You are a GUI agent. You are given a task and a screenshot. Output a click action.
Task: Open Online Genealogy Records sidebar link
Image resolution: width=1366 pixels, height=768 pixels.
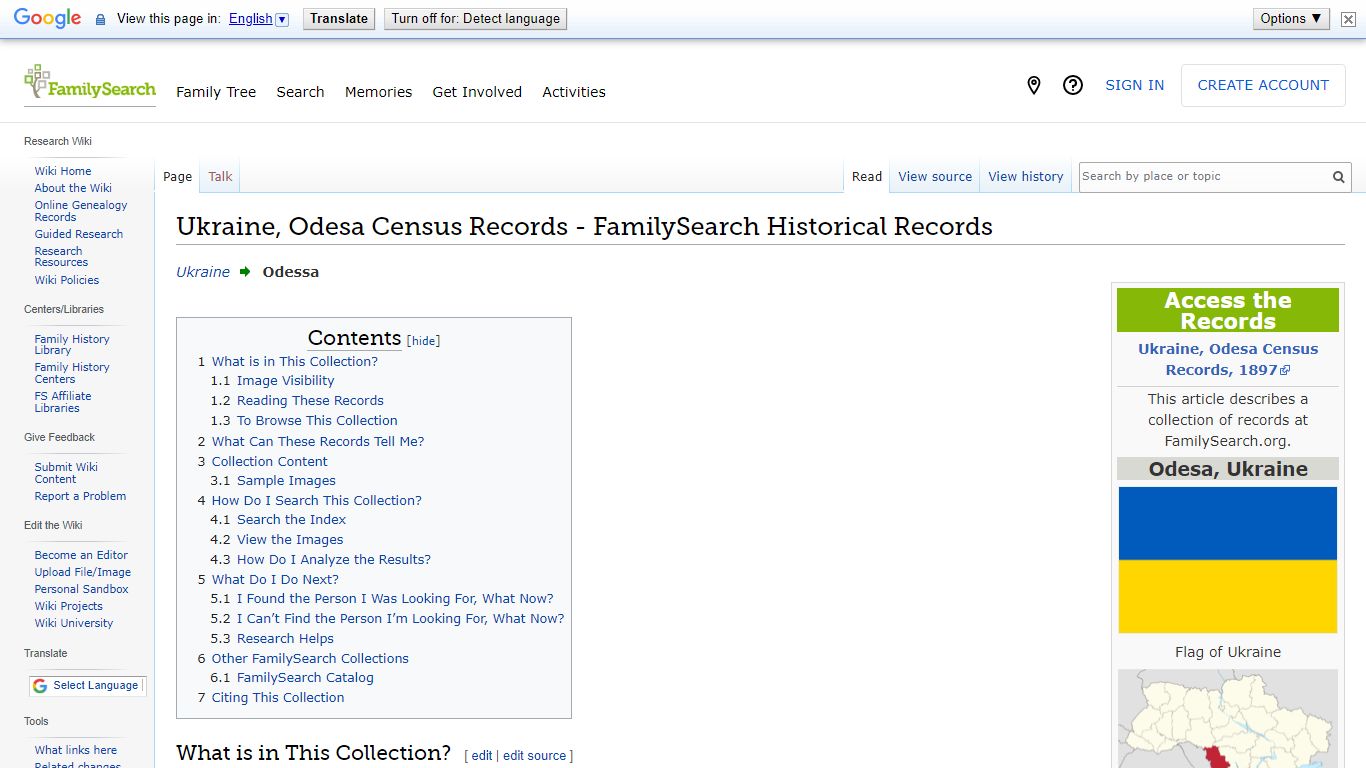tap(81, 211)
